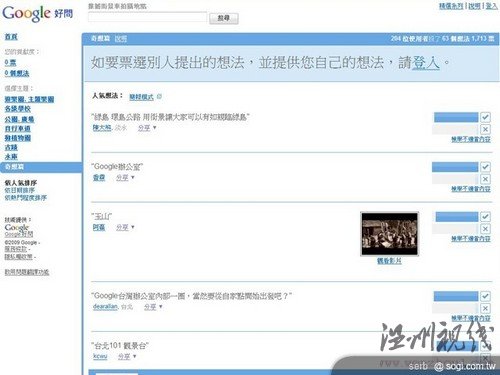This screenshot has width=500, height=375.
Task: Click the search button beside input
Action: [224, 18]
